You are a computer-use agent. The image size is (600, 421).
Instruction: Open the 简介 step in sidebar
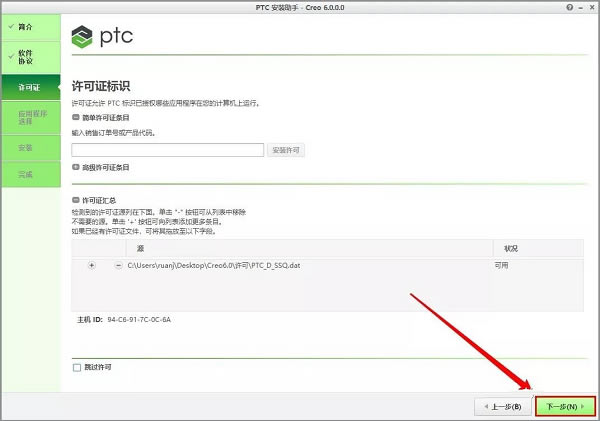click(31, 28)
